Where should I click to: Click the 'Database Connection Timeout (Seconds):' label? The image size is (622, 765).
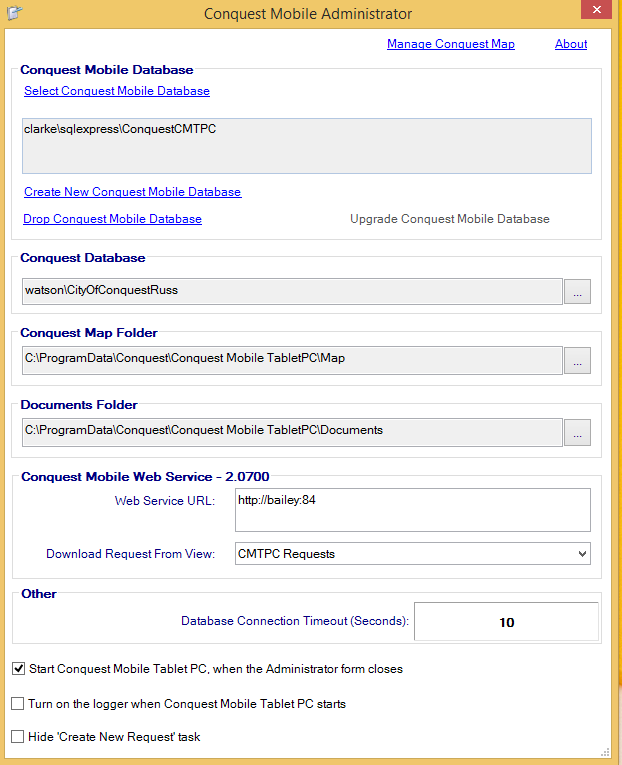(295, 621)
